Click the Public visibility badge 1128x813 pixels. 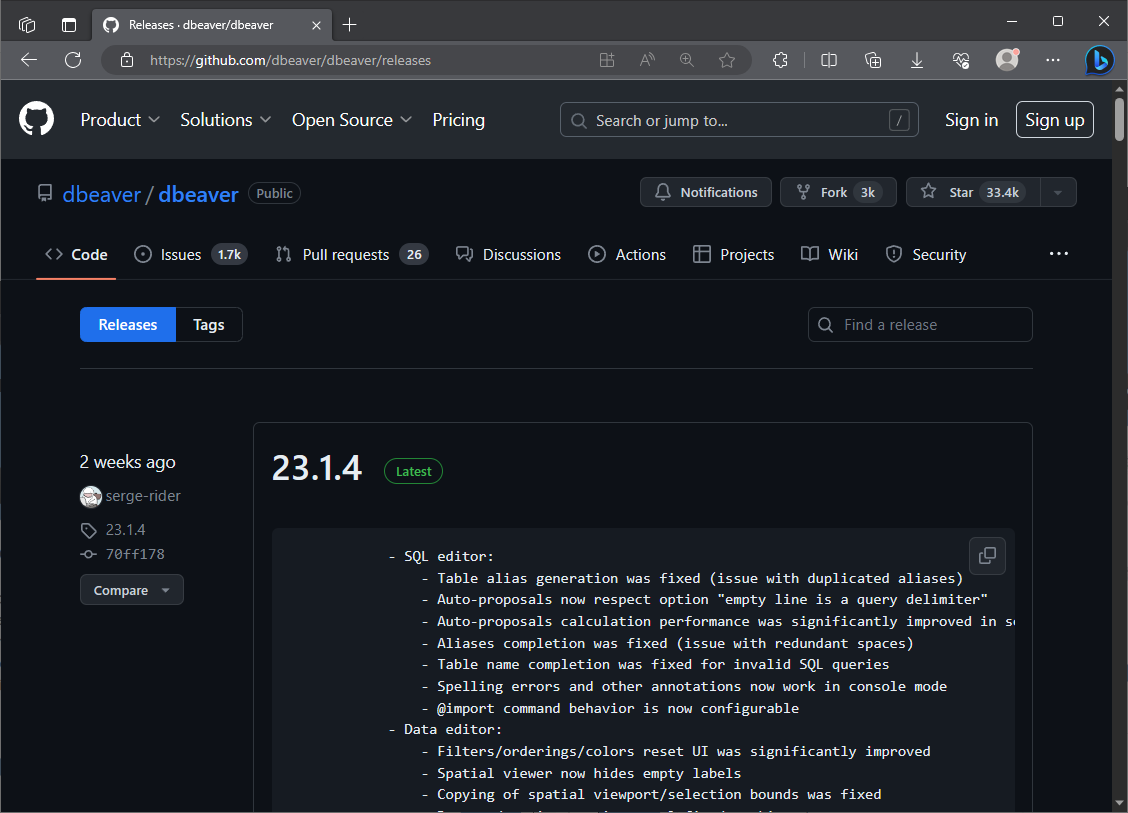[274, 194]
